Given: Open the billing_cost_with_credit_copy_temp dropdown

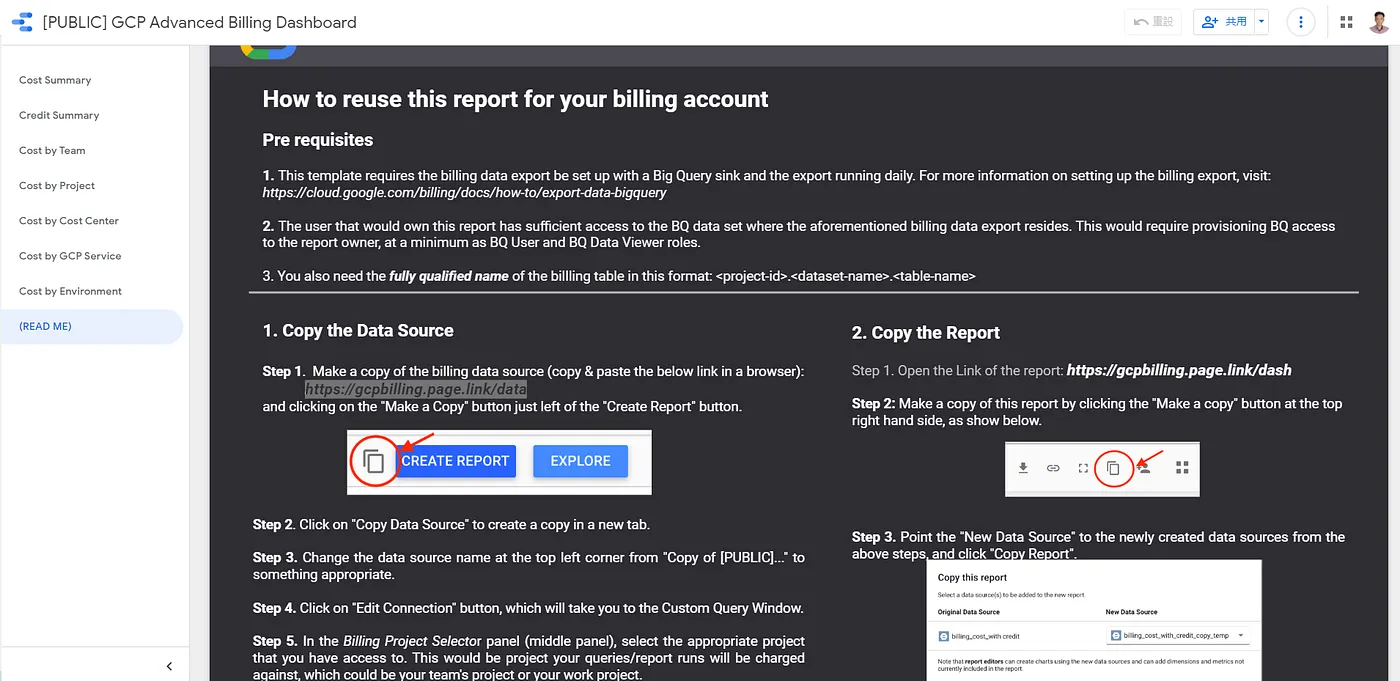Looking at the screenshot, I should tap(1179, 635).
